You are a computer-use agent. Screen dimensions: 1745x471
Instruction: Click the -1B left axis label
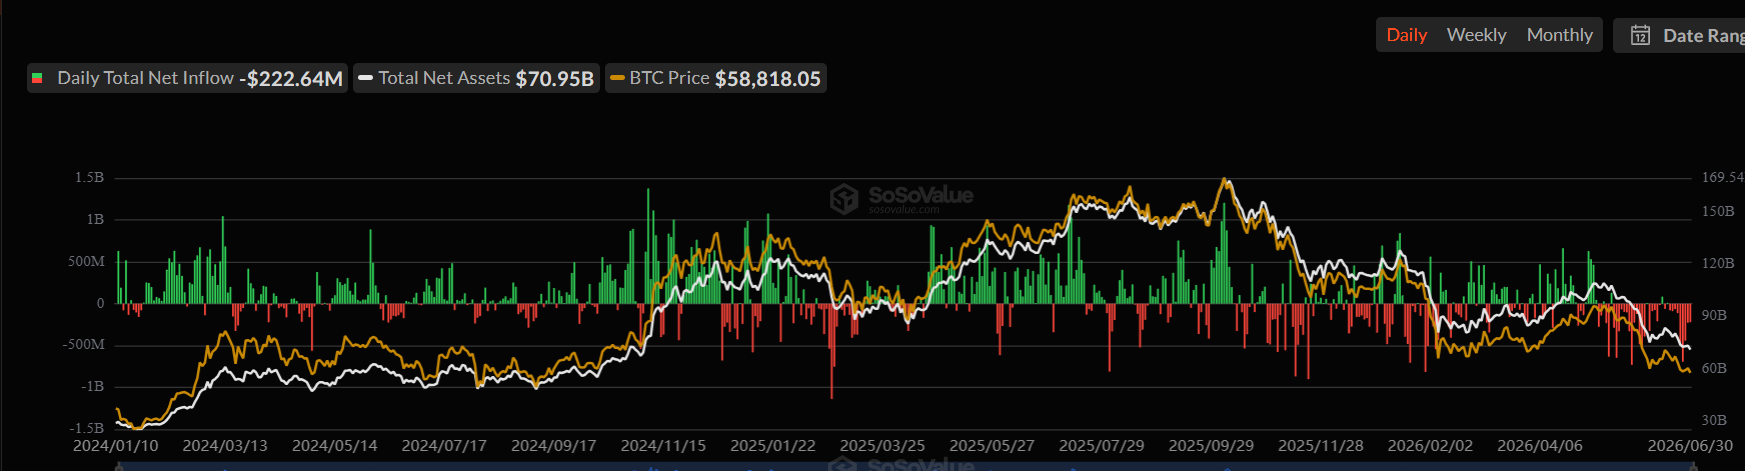(x=92, y=386)
